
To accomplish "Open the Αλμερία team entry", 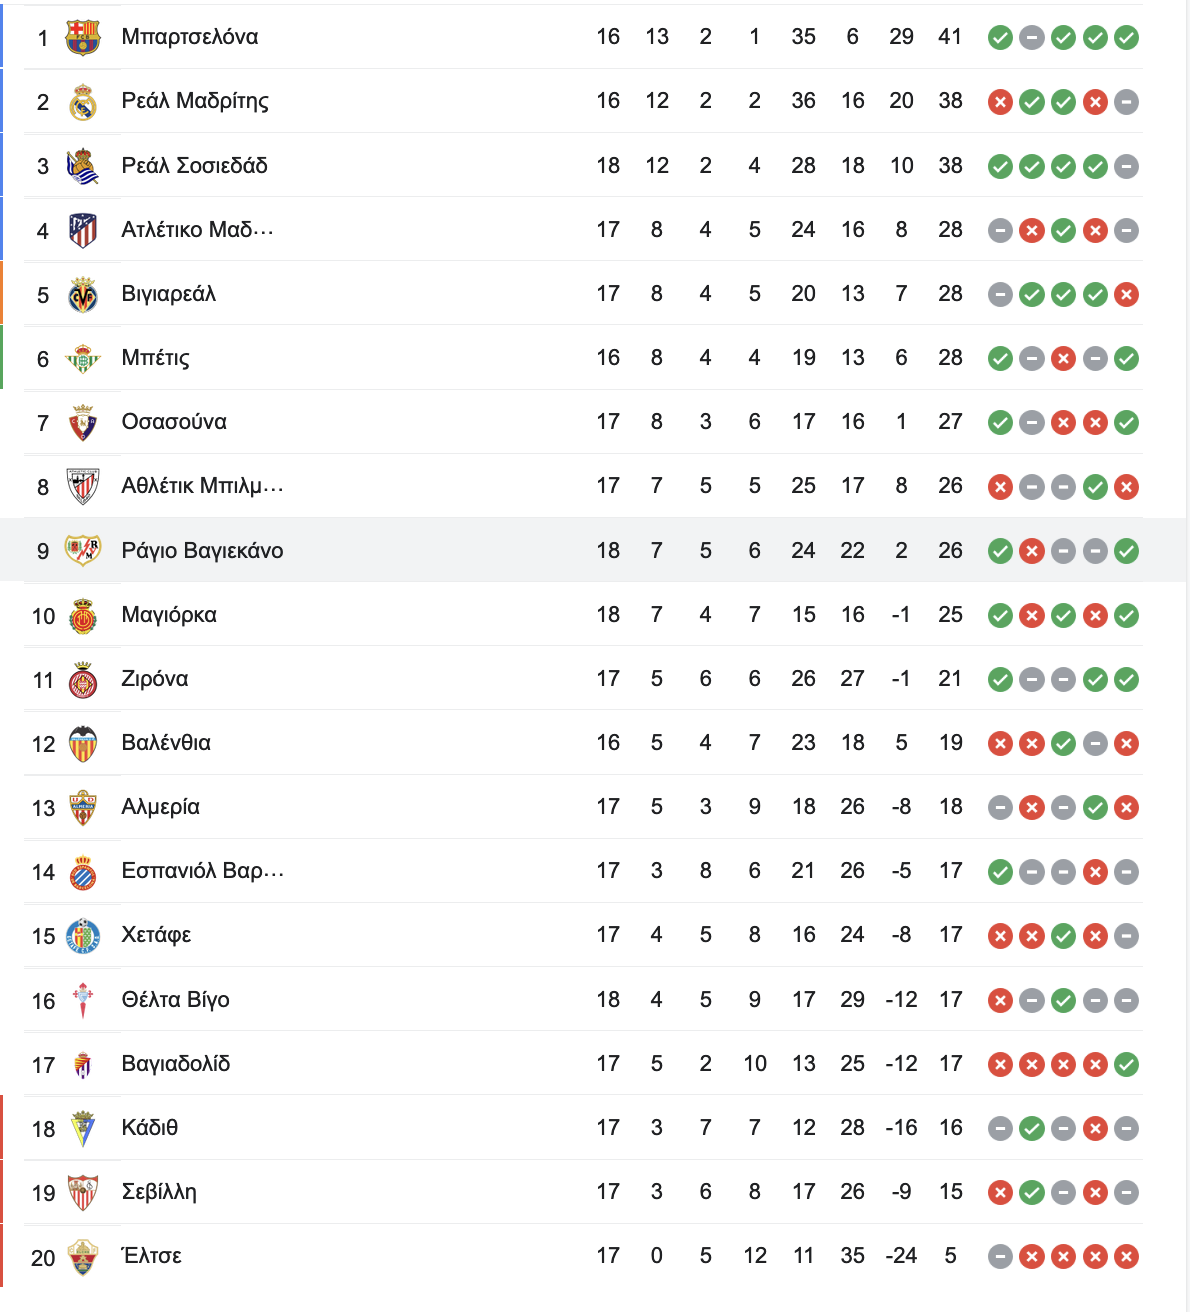I will tap(161, 807).
